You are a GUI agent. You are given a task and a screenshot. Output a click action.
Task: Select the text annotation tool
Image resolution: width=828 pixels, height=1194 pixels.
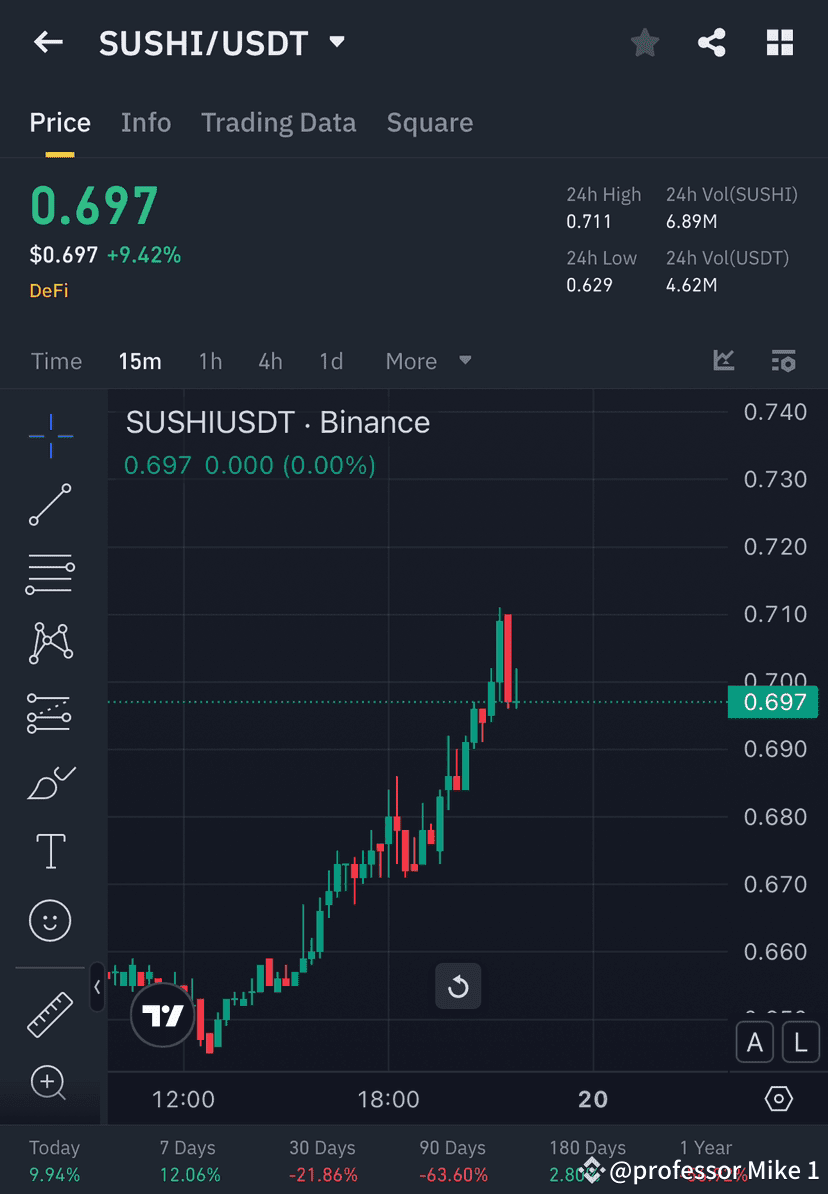pyautogui.click(x=50, y=851)
